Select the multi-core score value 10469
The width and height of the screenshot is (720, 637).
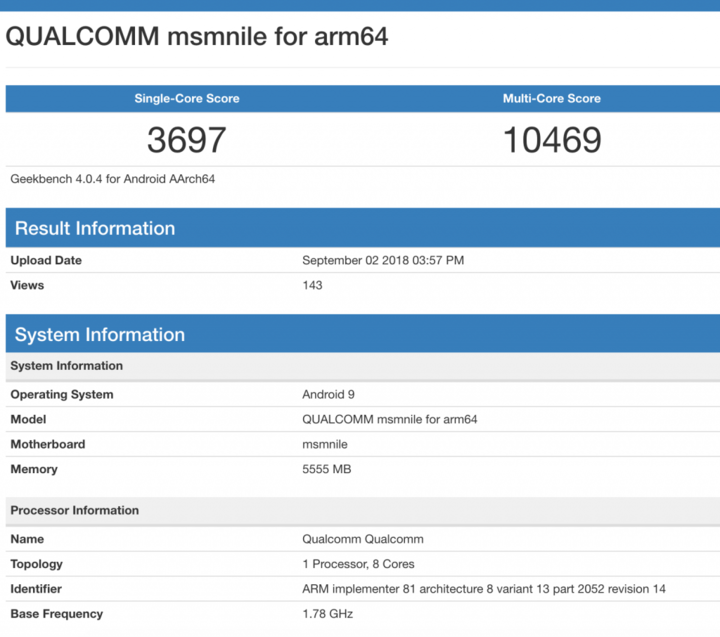tap(552, 140)
